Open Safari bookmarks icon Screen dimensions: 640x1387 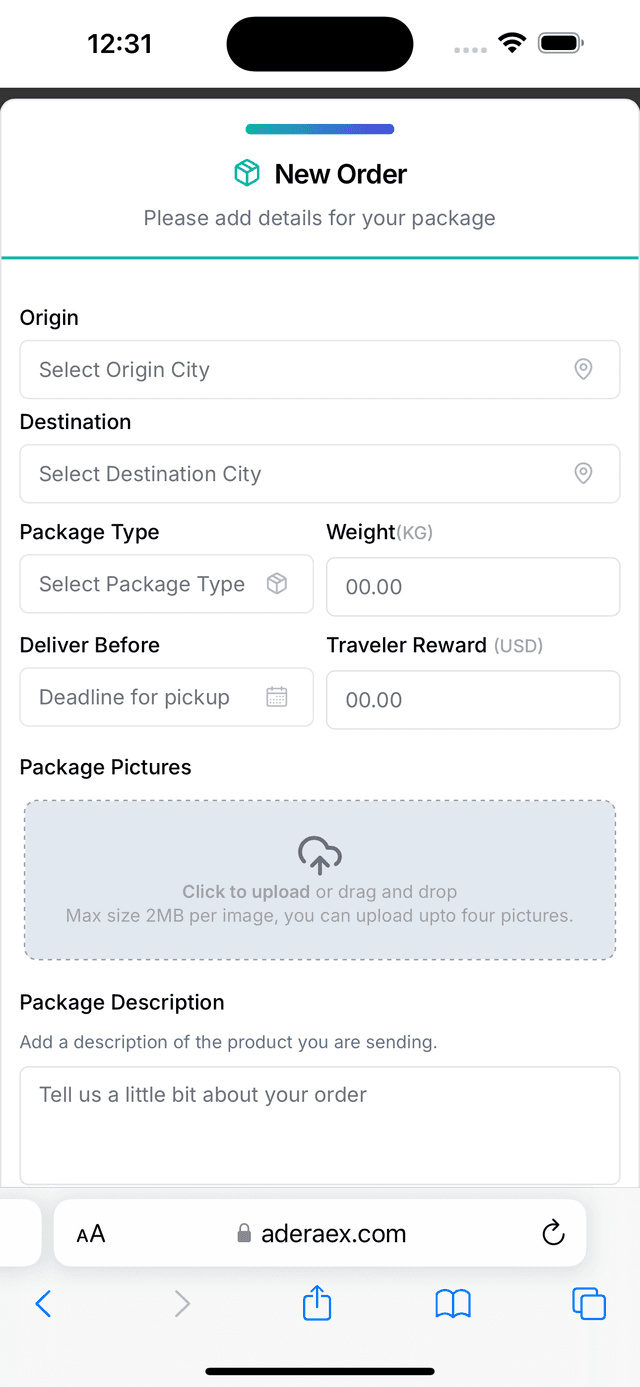(453, 1303)
